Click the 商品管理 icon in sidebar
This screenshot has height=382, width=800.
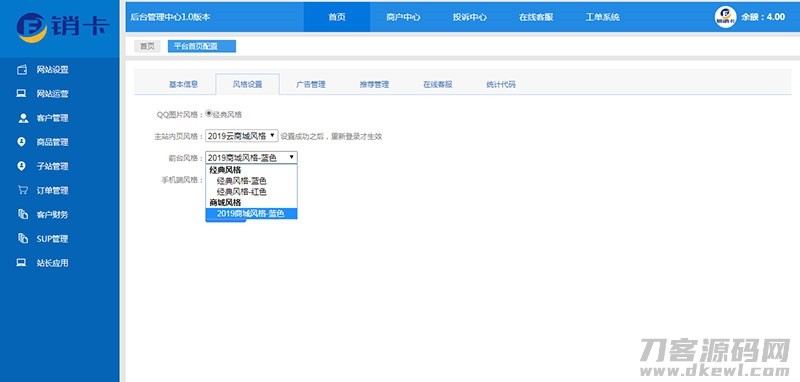pos(21,142)
